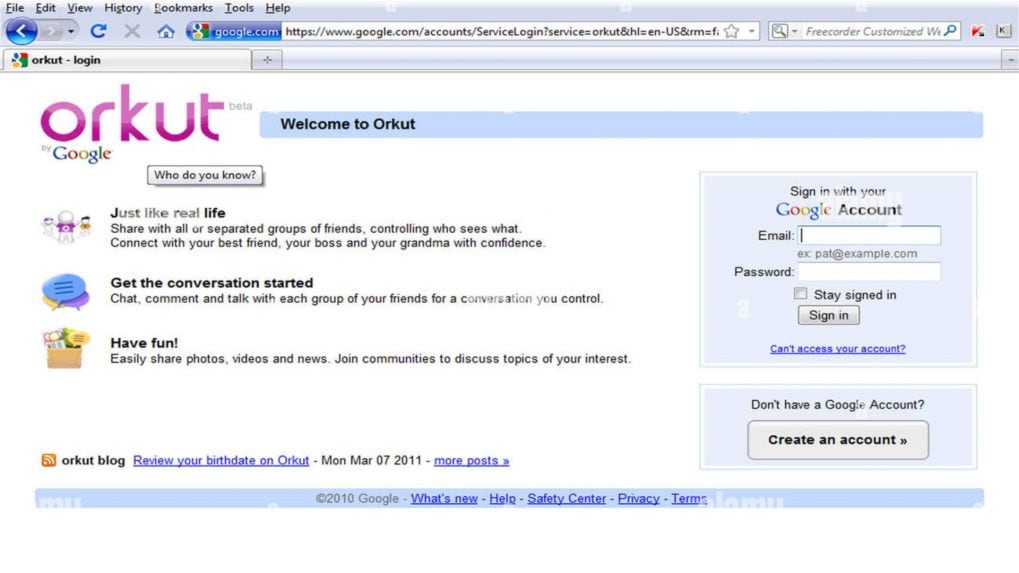
Task: Click the Forward navigation arrow
Action: (51, 31)
